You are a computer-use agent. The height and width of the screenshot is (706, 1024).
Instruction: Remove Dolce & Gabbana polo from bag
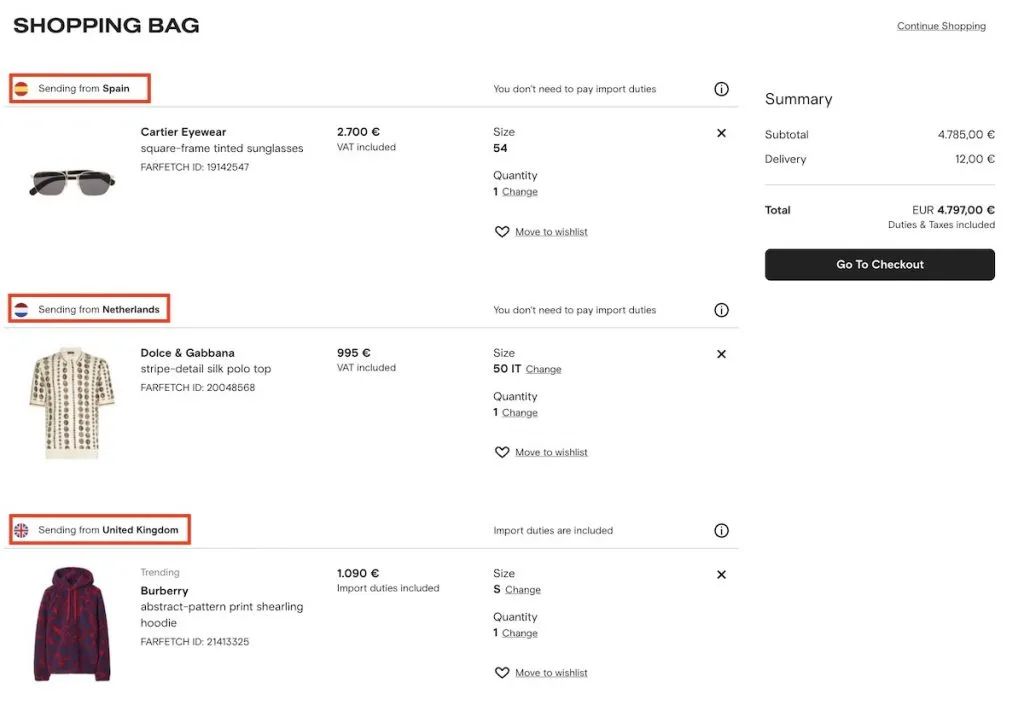[x=721, y=354]
